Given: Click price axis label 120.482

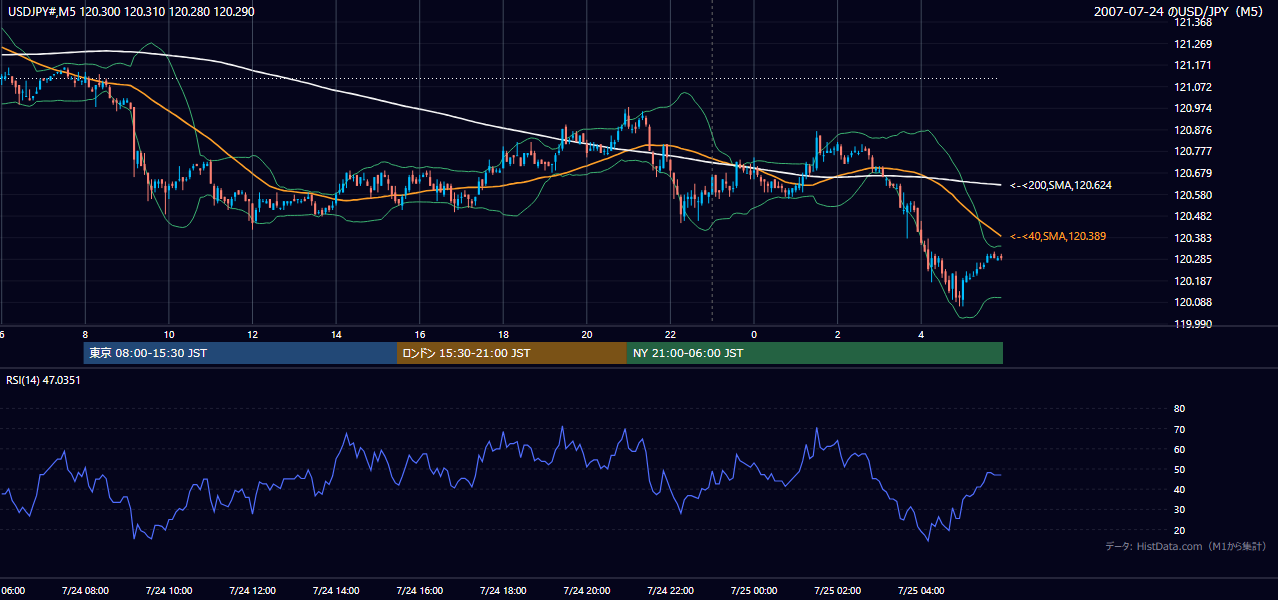Looking at the screenshot, I should point(1191,216).
